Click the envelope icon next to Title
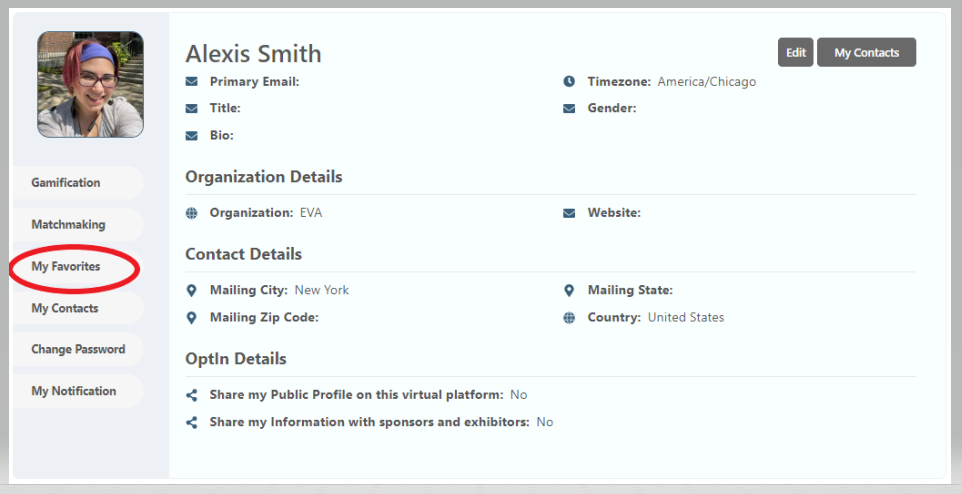962x494 pixels. tap(191, 108)
